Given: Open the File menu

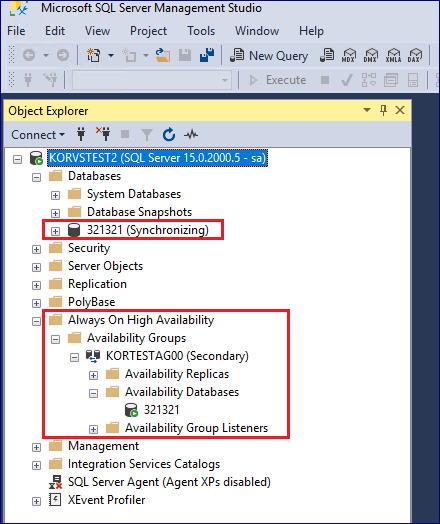Looking at the screenshot, I should (x=16, y=31).
